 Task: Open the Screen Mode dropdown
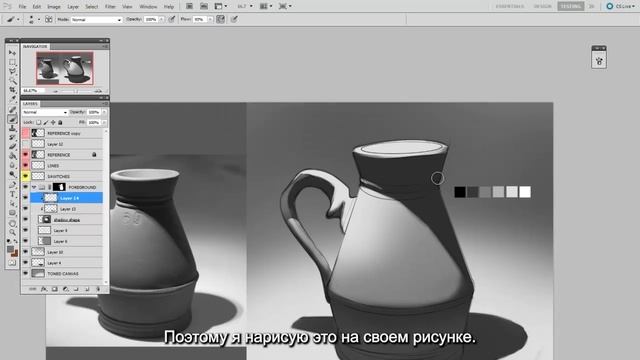click(284, 6)
